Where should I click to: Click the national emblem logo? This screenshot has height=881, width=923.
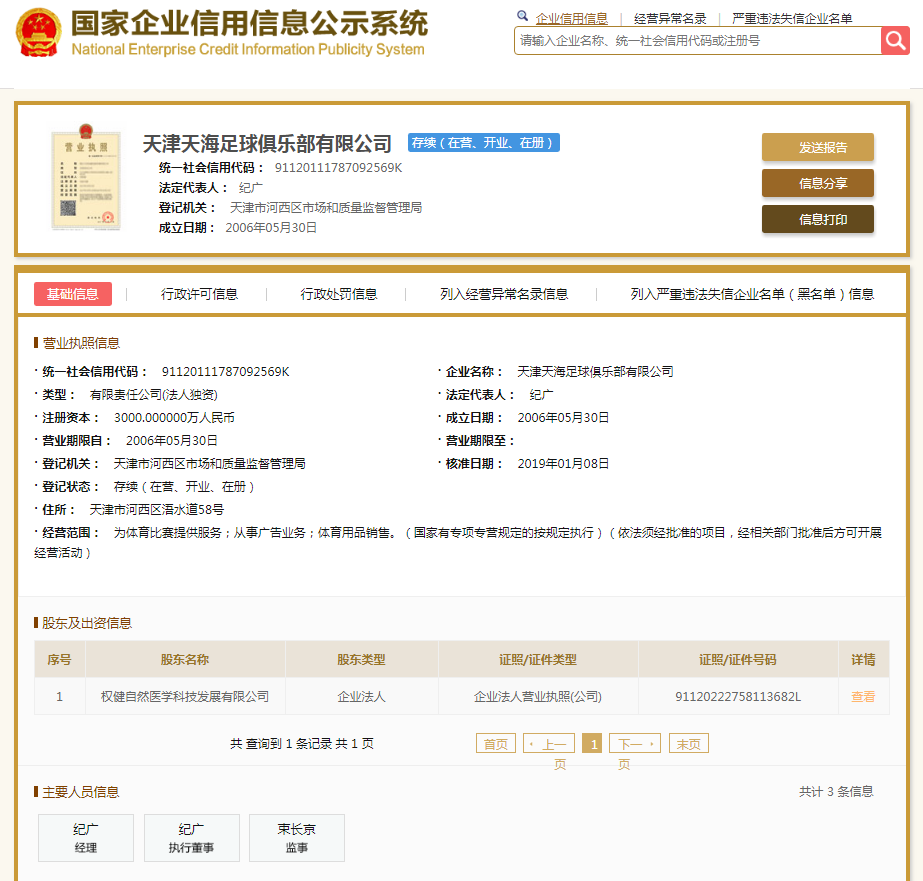38,33
